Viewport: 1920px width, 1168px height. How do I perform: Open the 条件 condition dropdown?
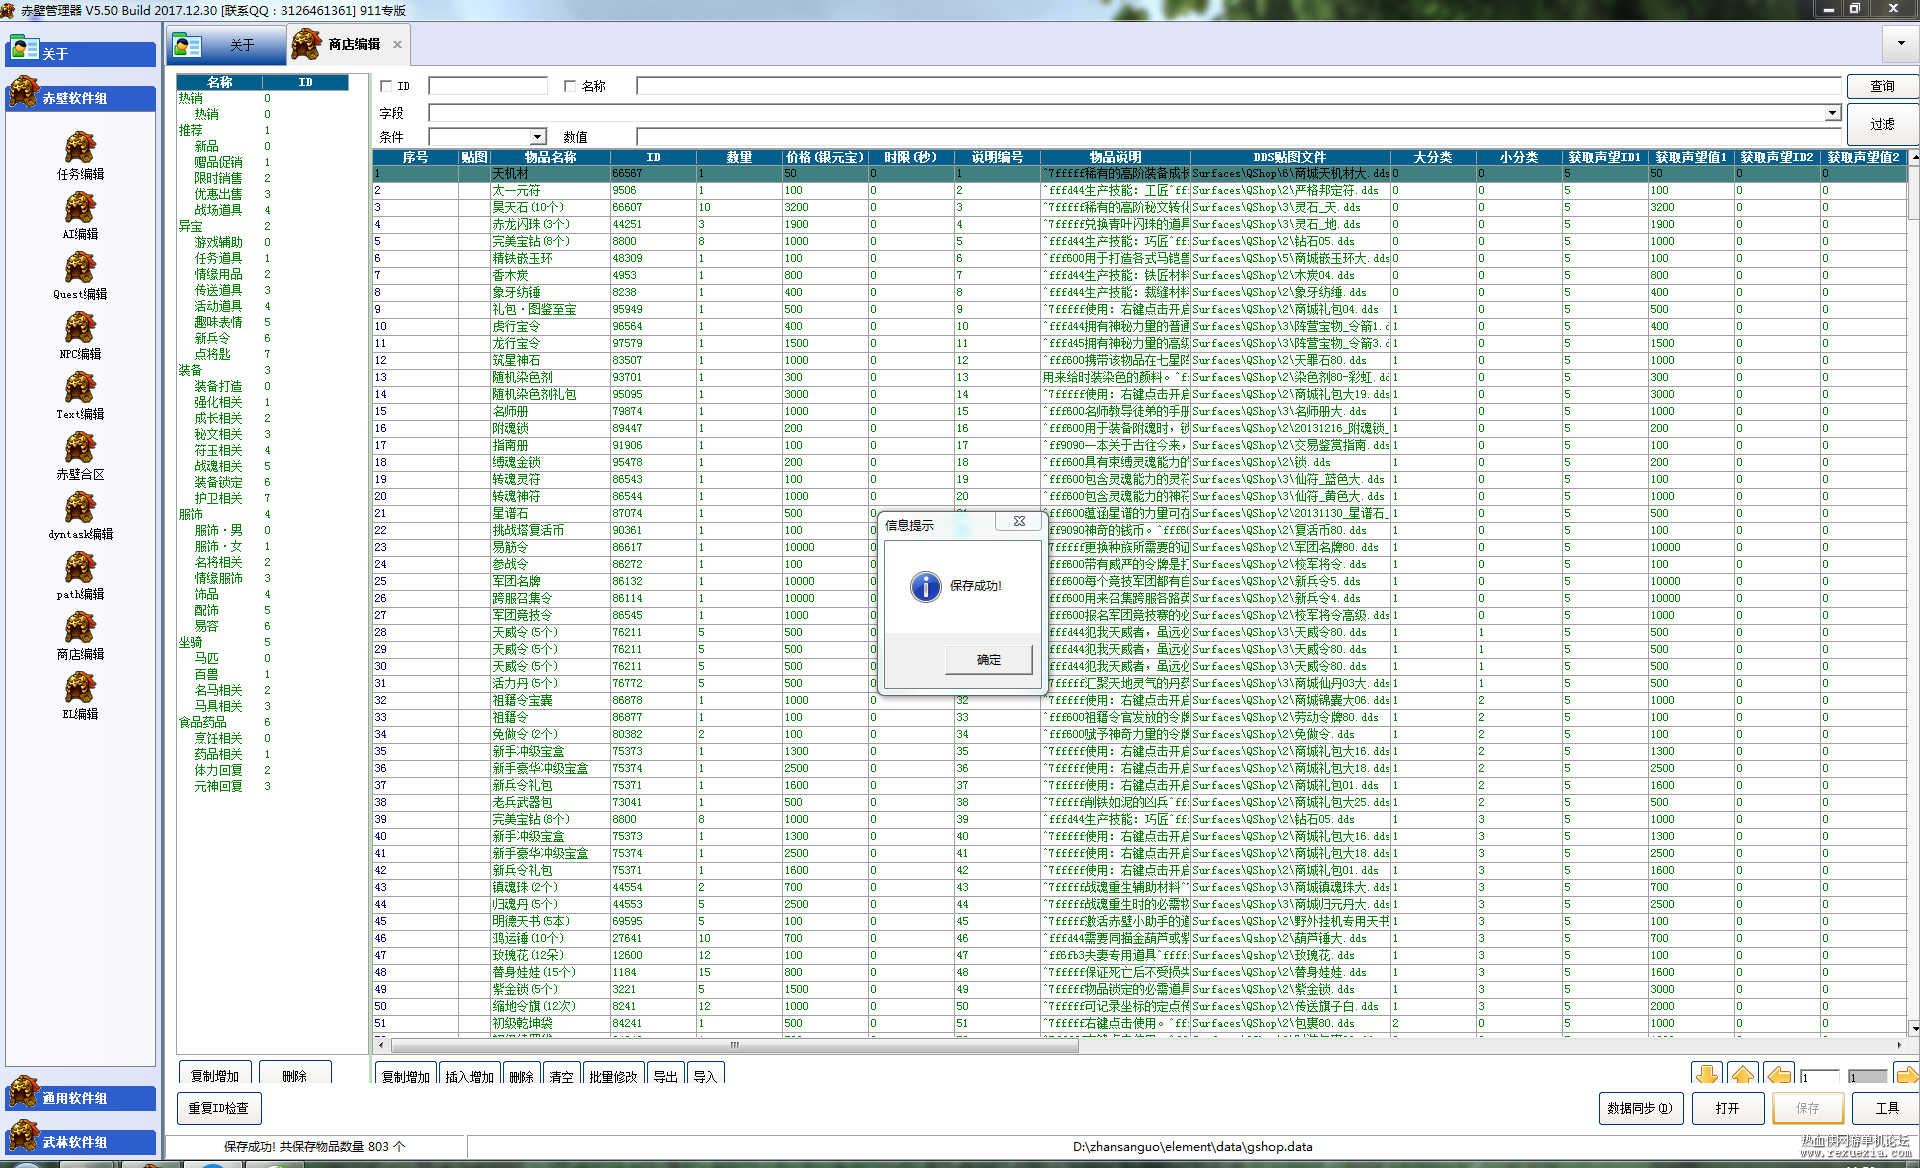(538, 137)
